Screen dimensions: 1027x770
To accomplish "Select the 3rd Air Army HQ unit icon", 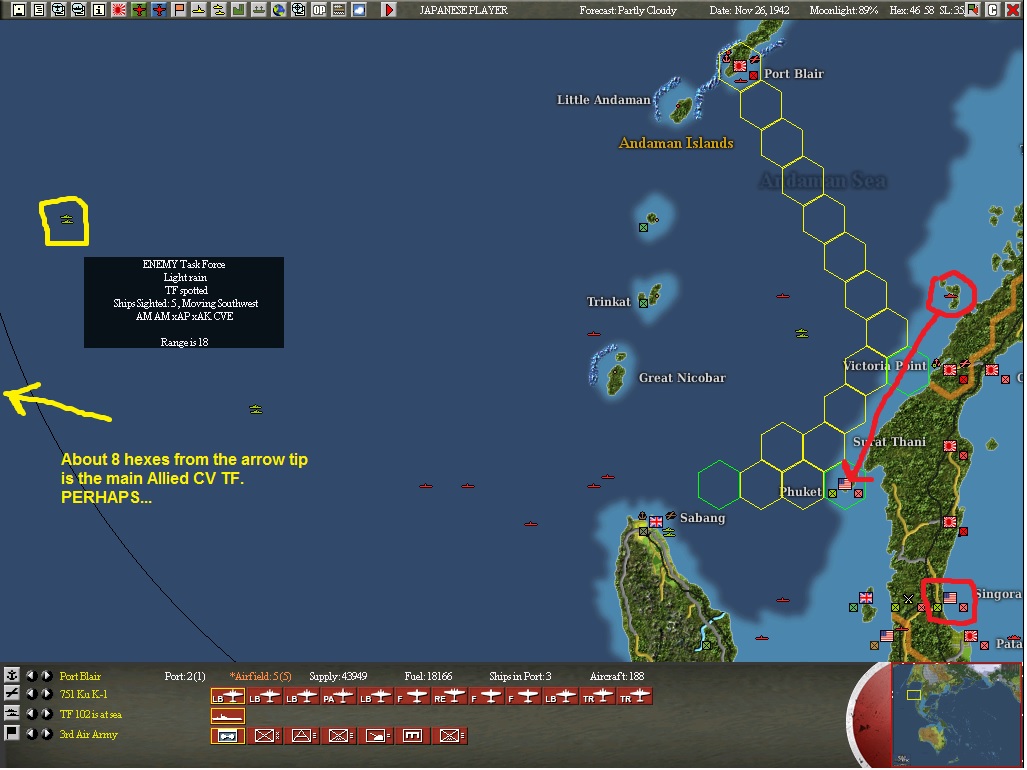I will pos(227,736).
